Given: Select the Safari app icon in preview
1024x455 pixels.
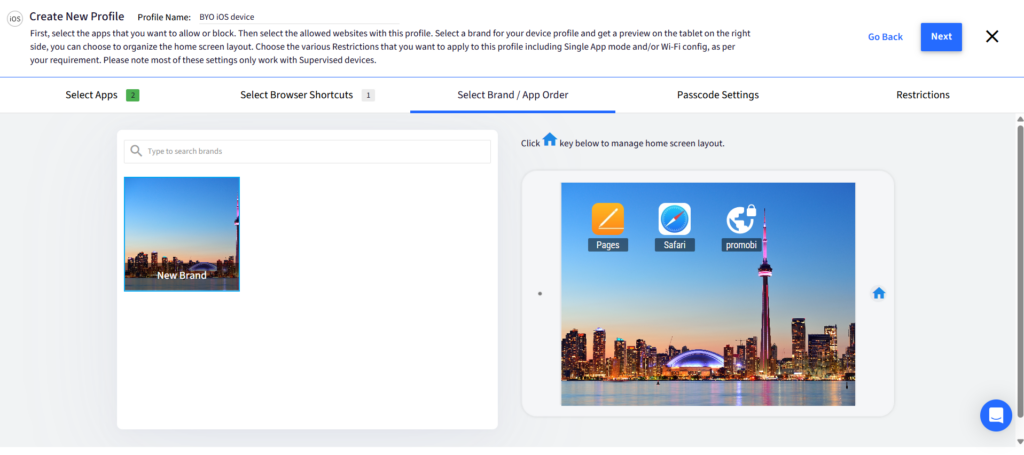Looking at the screenshot, I should pyautogui.click(x=674, y=218).
